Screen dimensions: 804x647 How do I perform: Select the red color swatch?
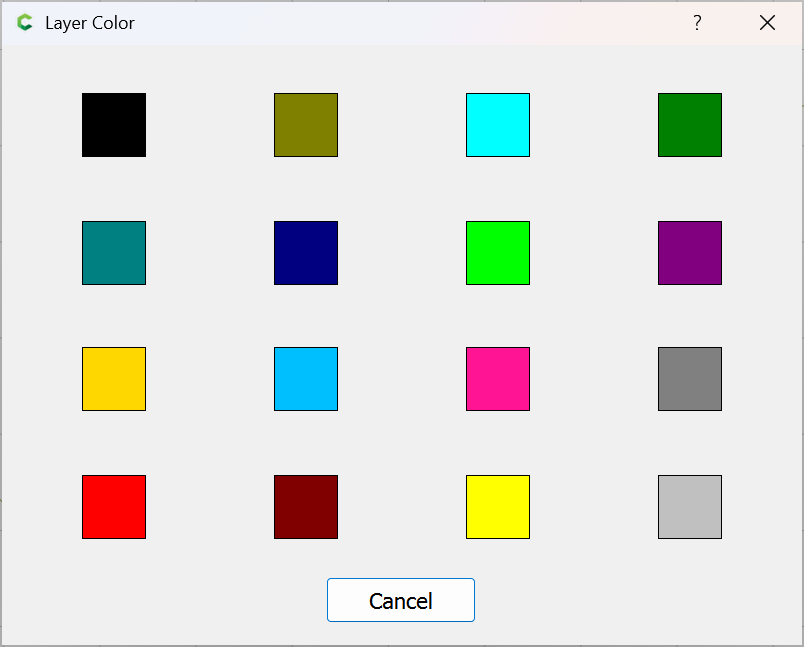[114, 507]
